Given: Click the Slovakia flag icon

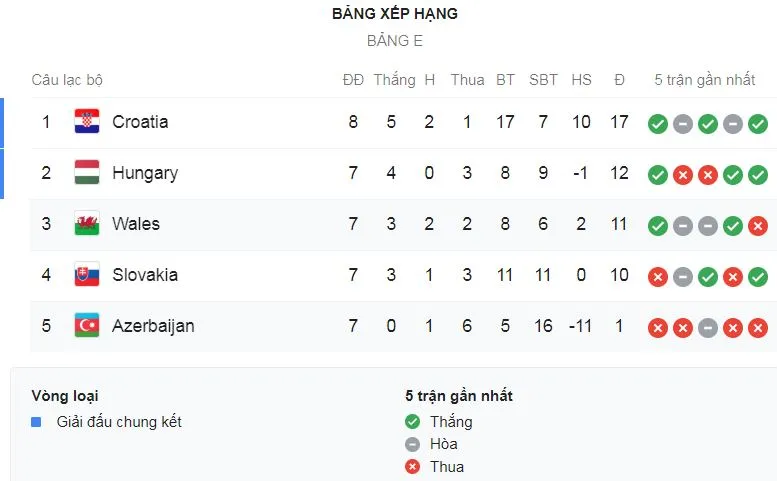Looking at the screenshot, I should 87,275.
